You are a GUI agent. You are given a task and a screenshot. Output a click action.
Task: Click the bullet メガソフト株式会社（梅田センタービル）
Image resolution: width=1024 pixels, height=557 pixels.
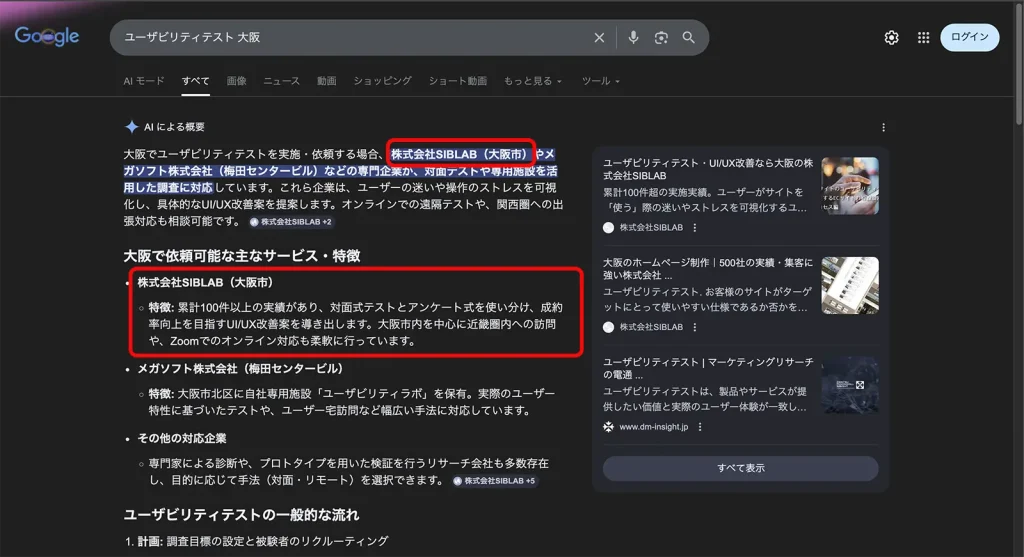tap(240, 368)
